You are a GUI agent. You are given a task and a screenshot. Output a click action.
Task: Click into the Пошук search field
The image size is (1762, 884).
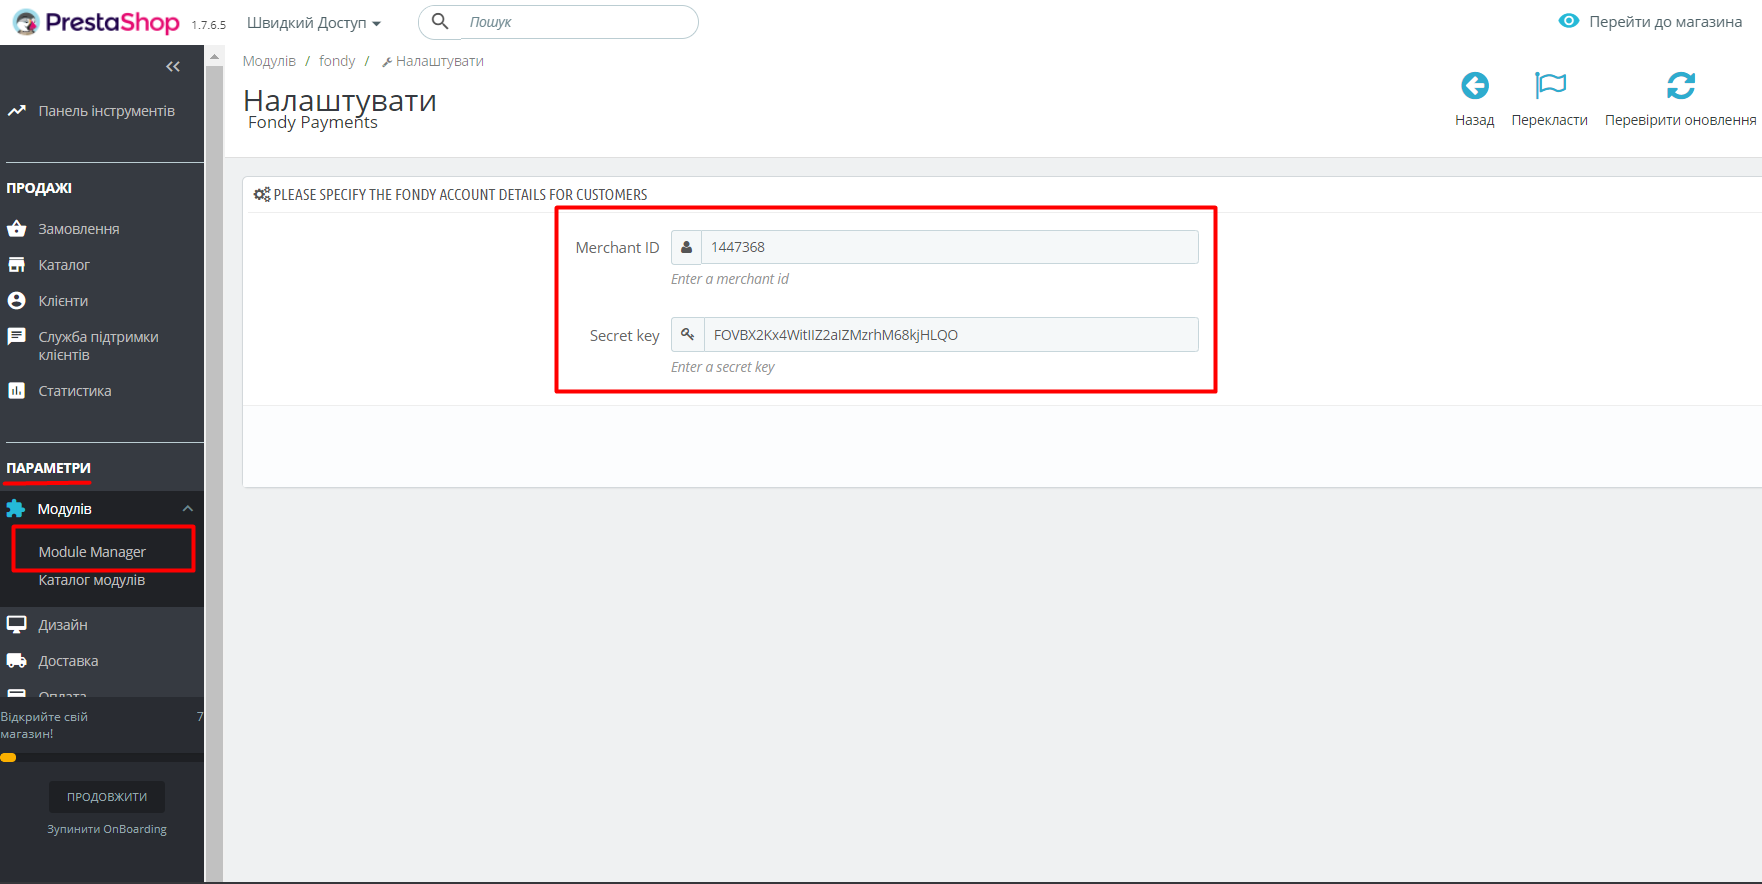pos(578,22)
